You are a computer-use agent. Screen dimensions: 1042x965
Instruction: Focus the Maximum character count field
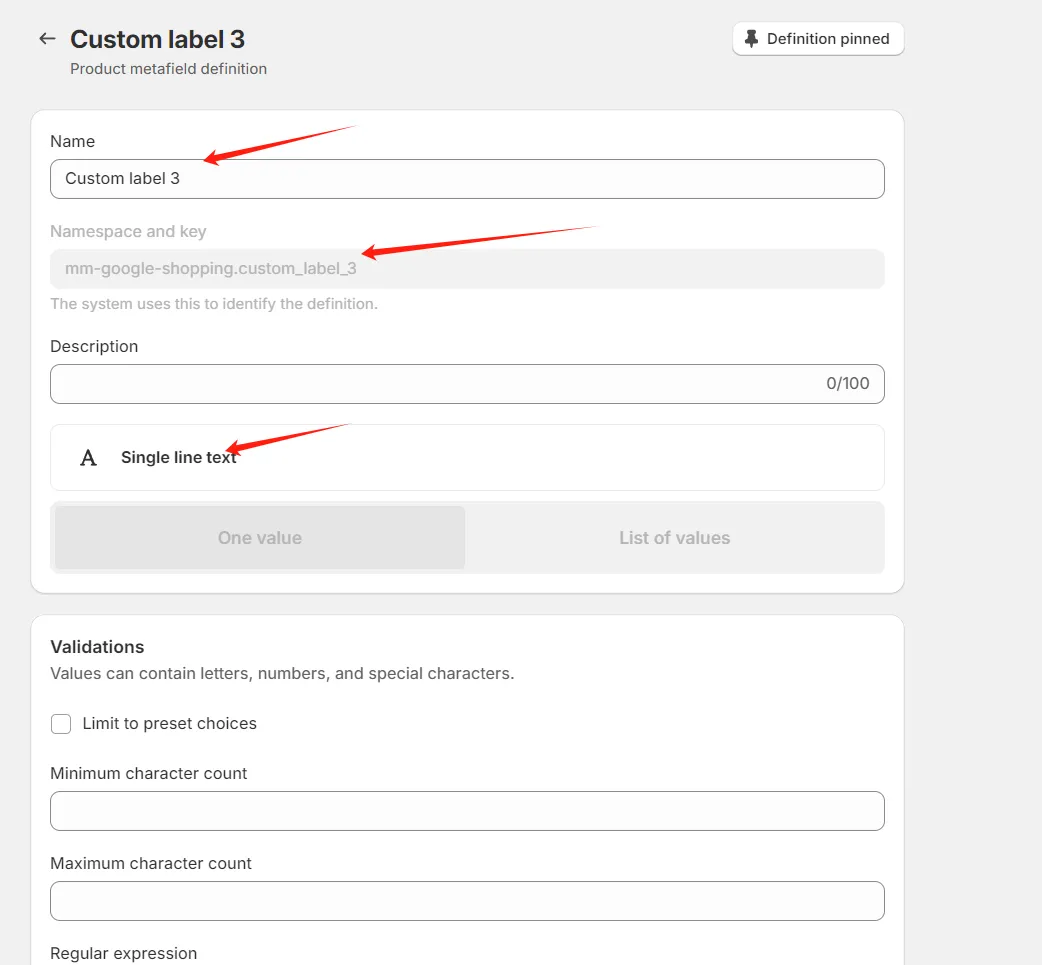pyautogui.click(x=467, y=901)
